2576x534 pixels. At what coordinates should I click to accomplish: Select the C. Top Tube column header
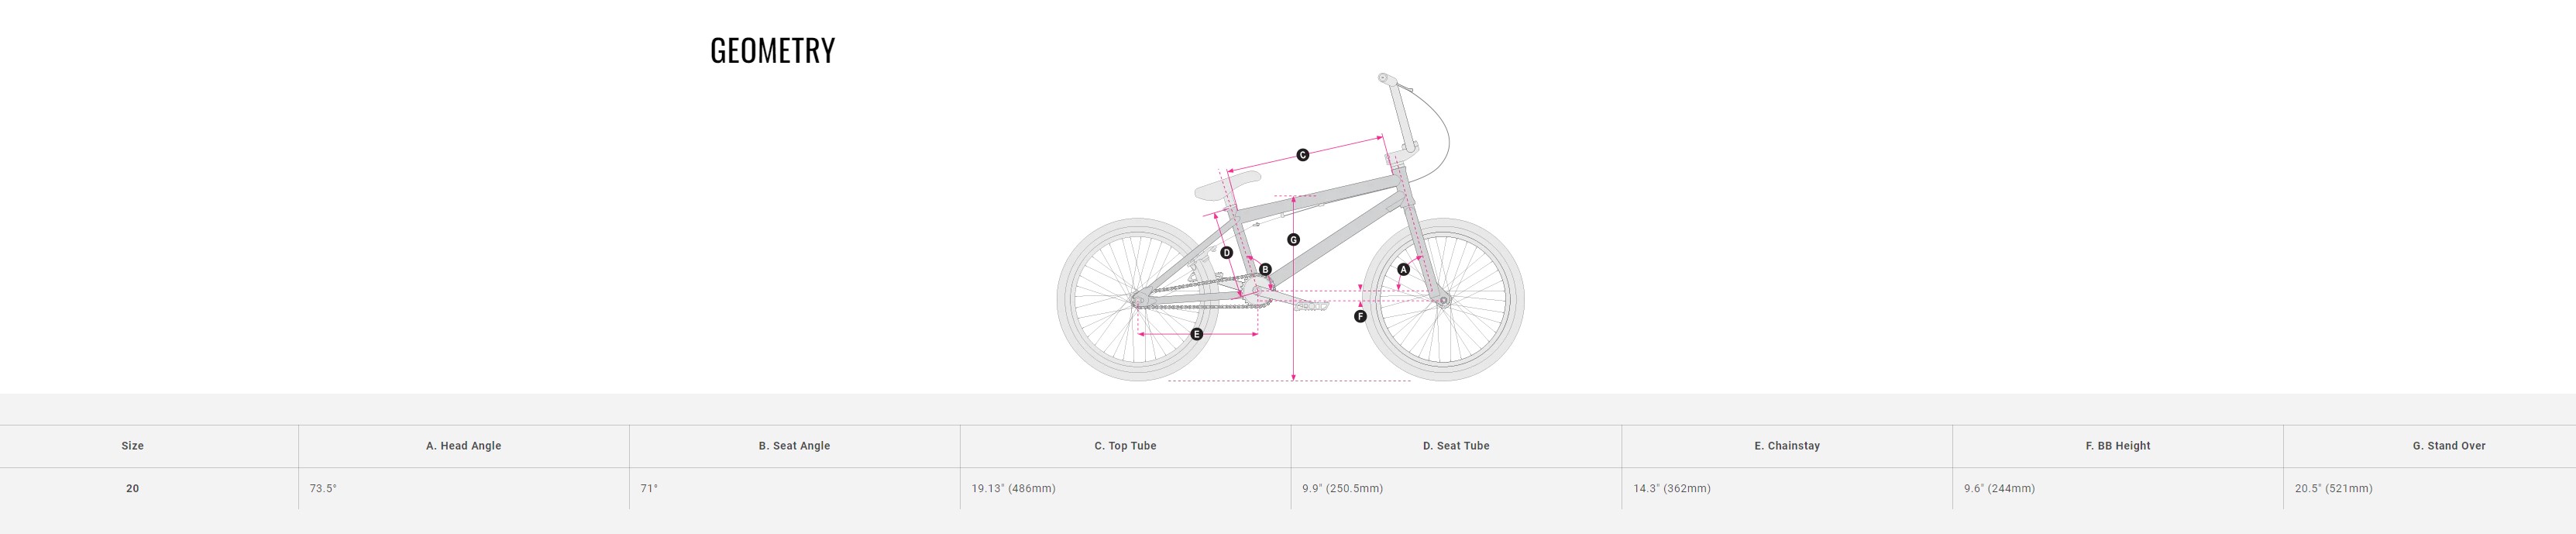point(1125,446)
